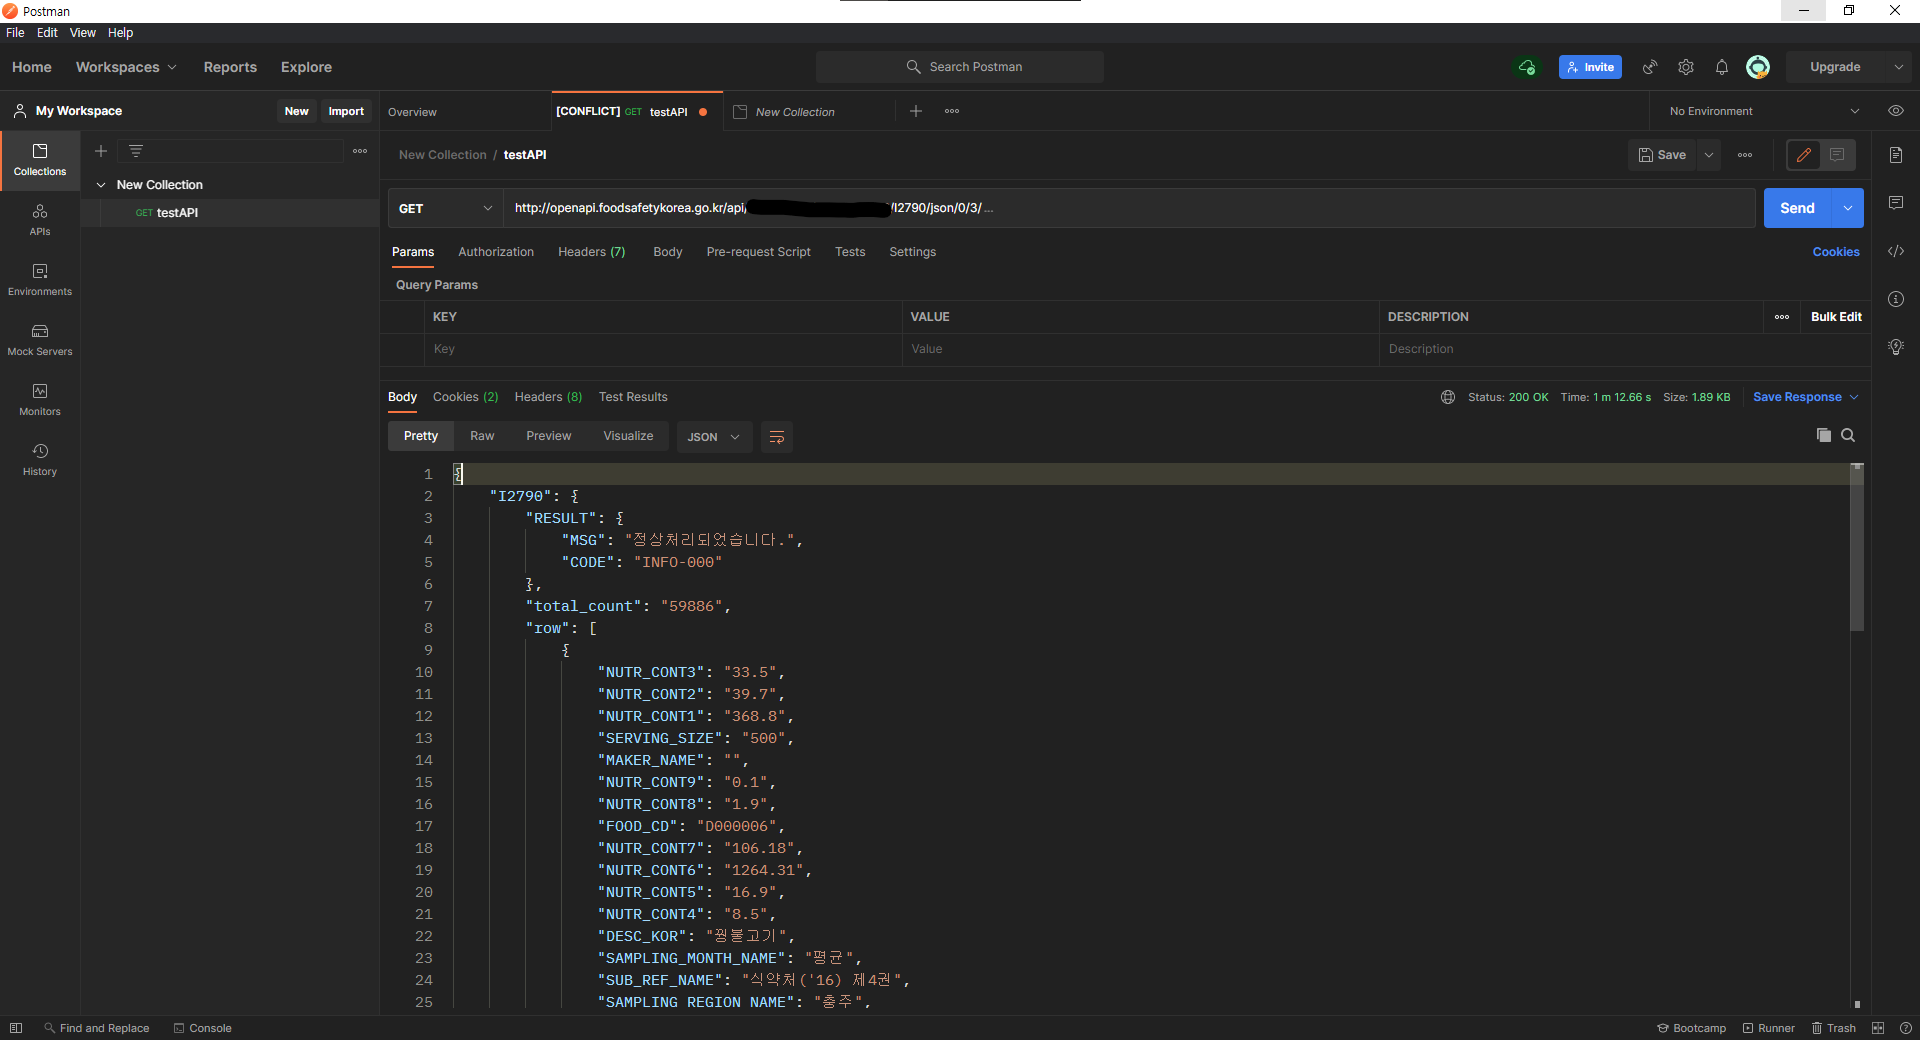Click the Cookies link

[x=1835, y=252]
